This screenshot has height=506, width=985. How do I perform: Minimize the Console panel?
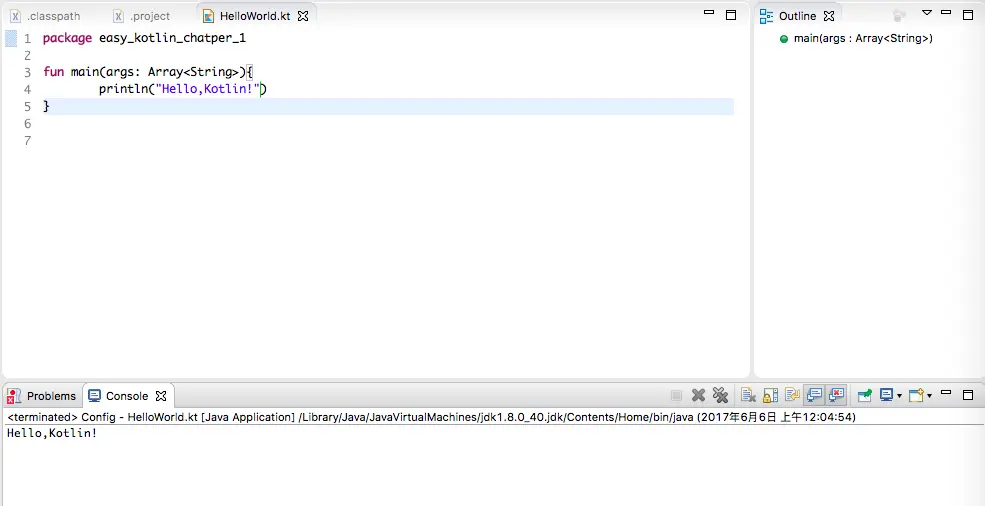(x=946, y=392)
